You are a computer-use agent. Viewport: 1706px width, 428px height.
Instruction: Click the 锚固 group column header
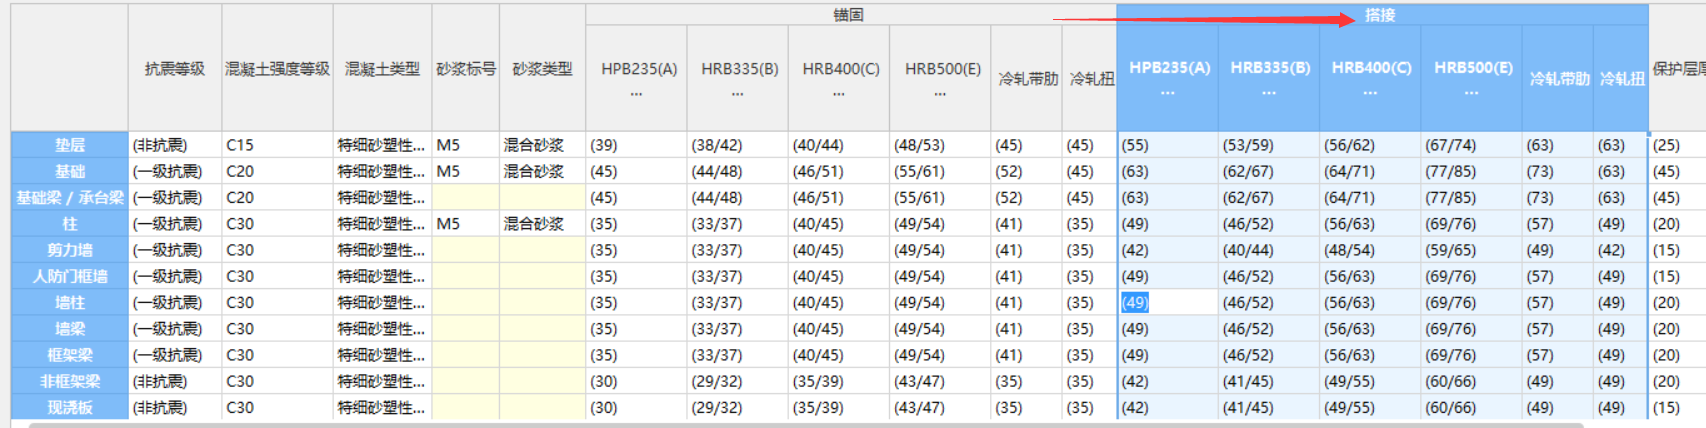[848, 15]
